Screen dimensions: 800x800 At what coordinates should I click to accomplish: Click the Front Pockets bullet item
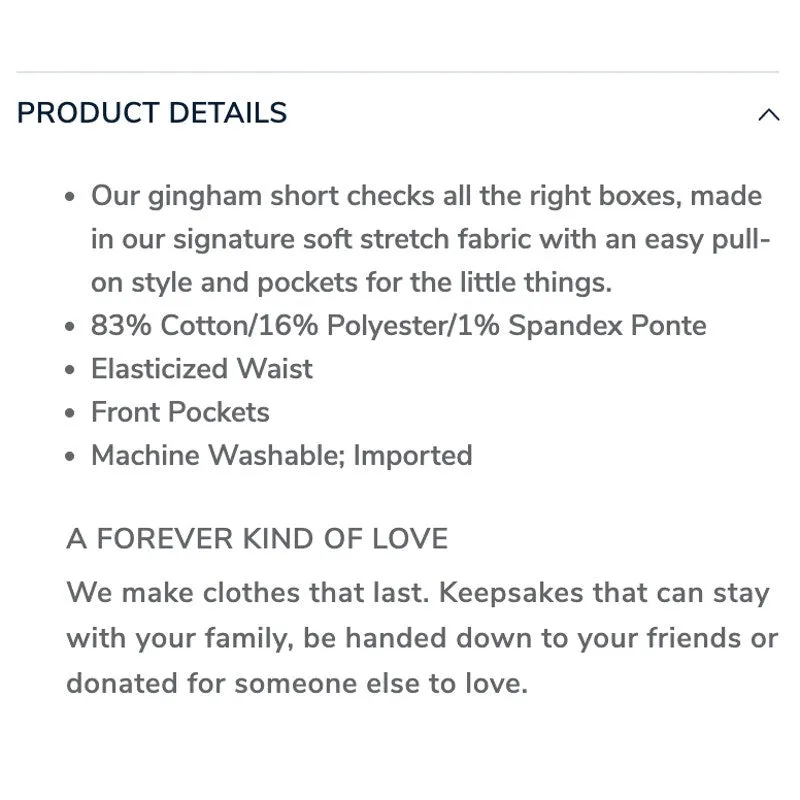click(180, 412)
